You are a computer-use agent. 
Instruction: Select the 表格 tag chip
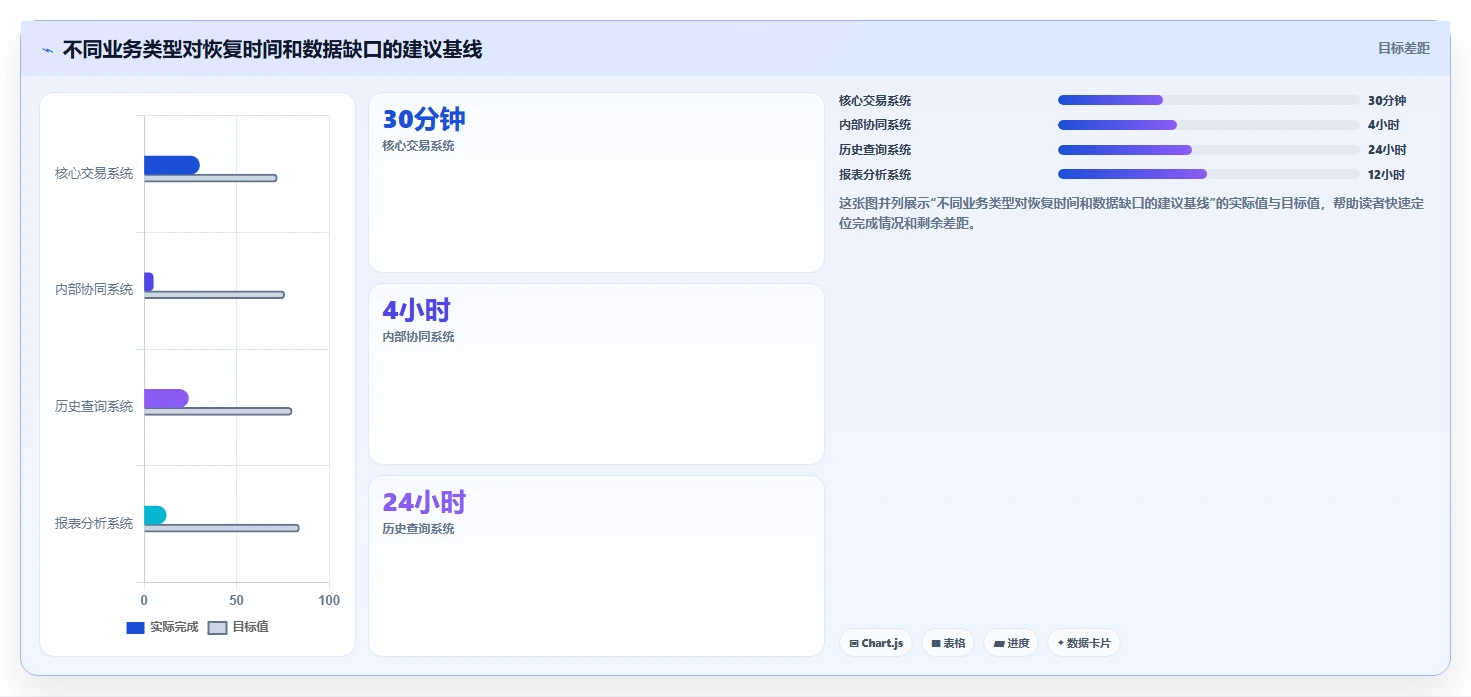pyautogui.click(x=948, y=643)
